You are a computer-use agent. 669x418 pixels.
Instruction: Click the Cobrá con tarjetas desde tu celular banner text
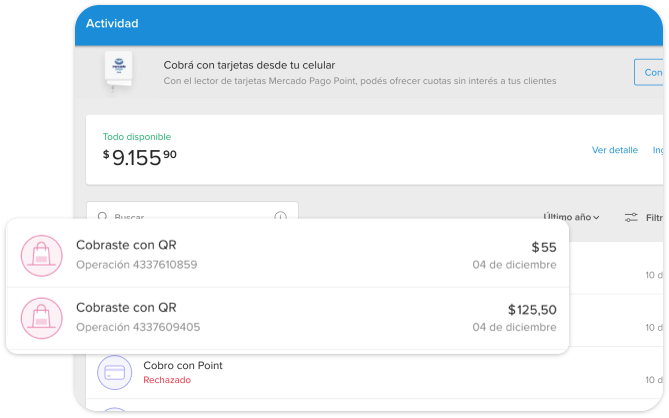click(249, 65)
